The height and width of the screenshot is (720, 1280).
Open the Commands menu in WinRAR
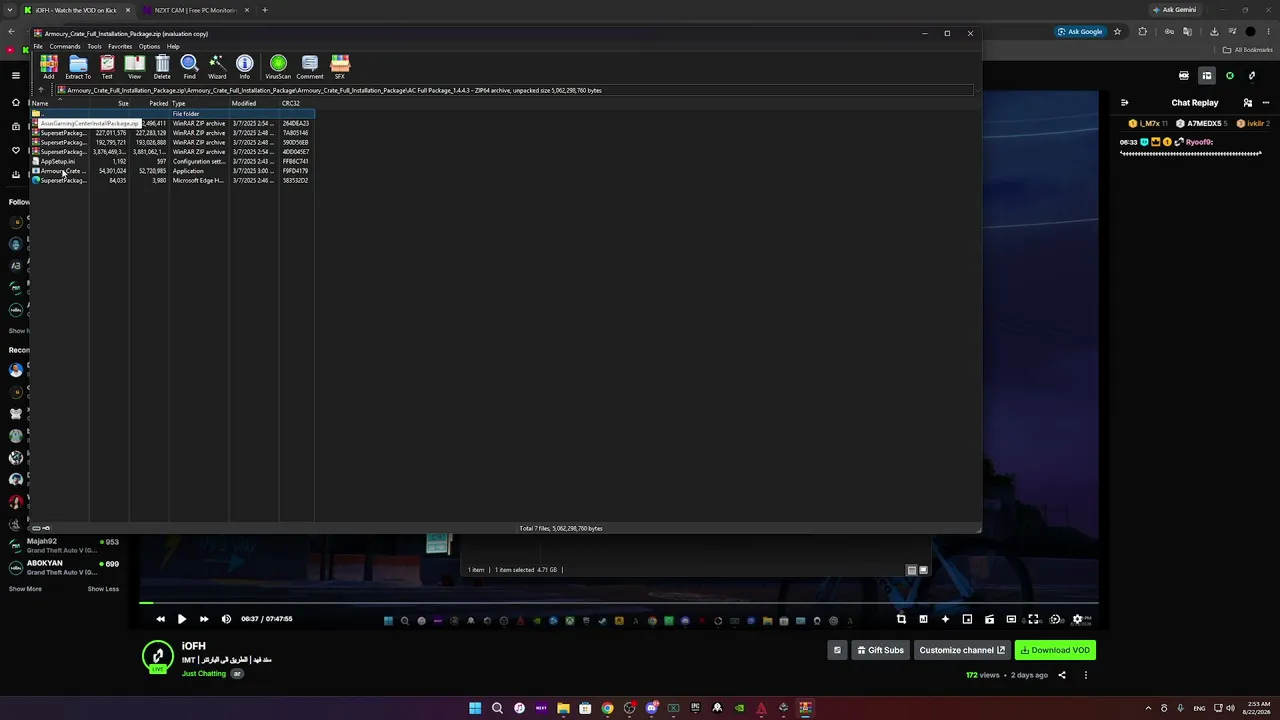pos(65,46)
